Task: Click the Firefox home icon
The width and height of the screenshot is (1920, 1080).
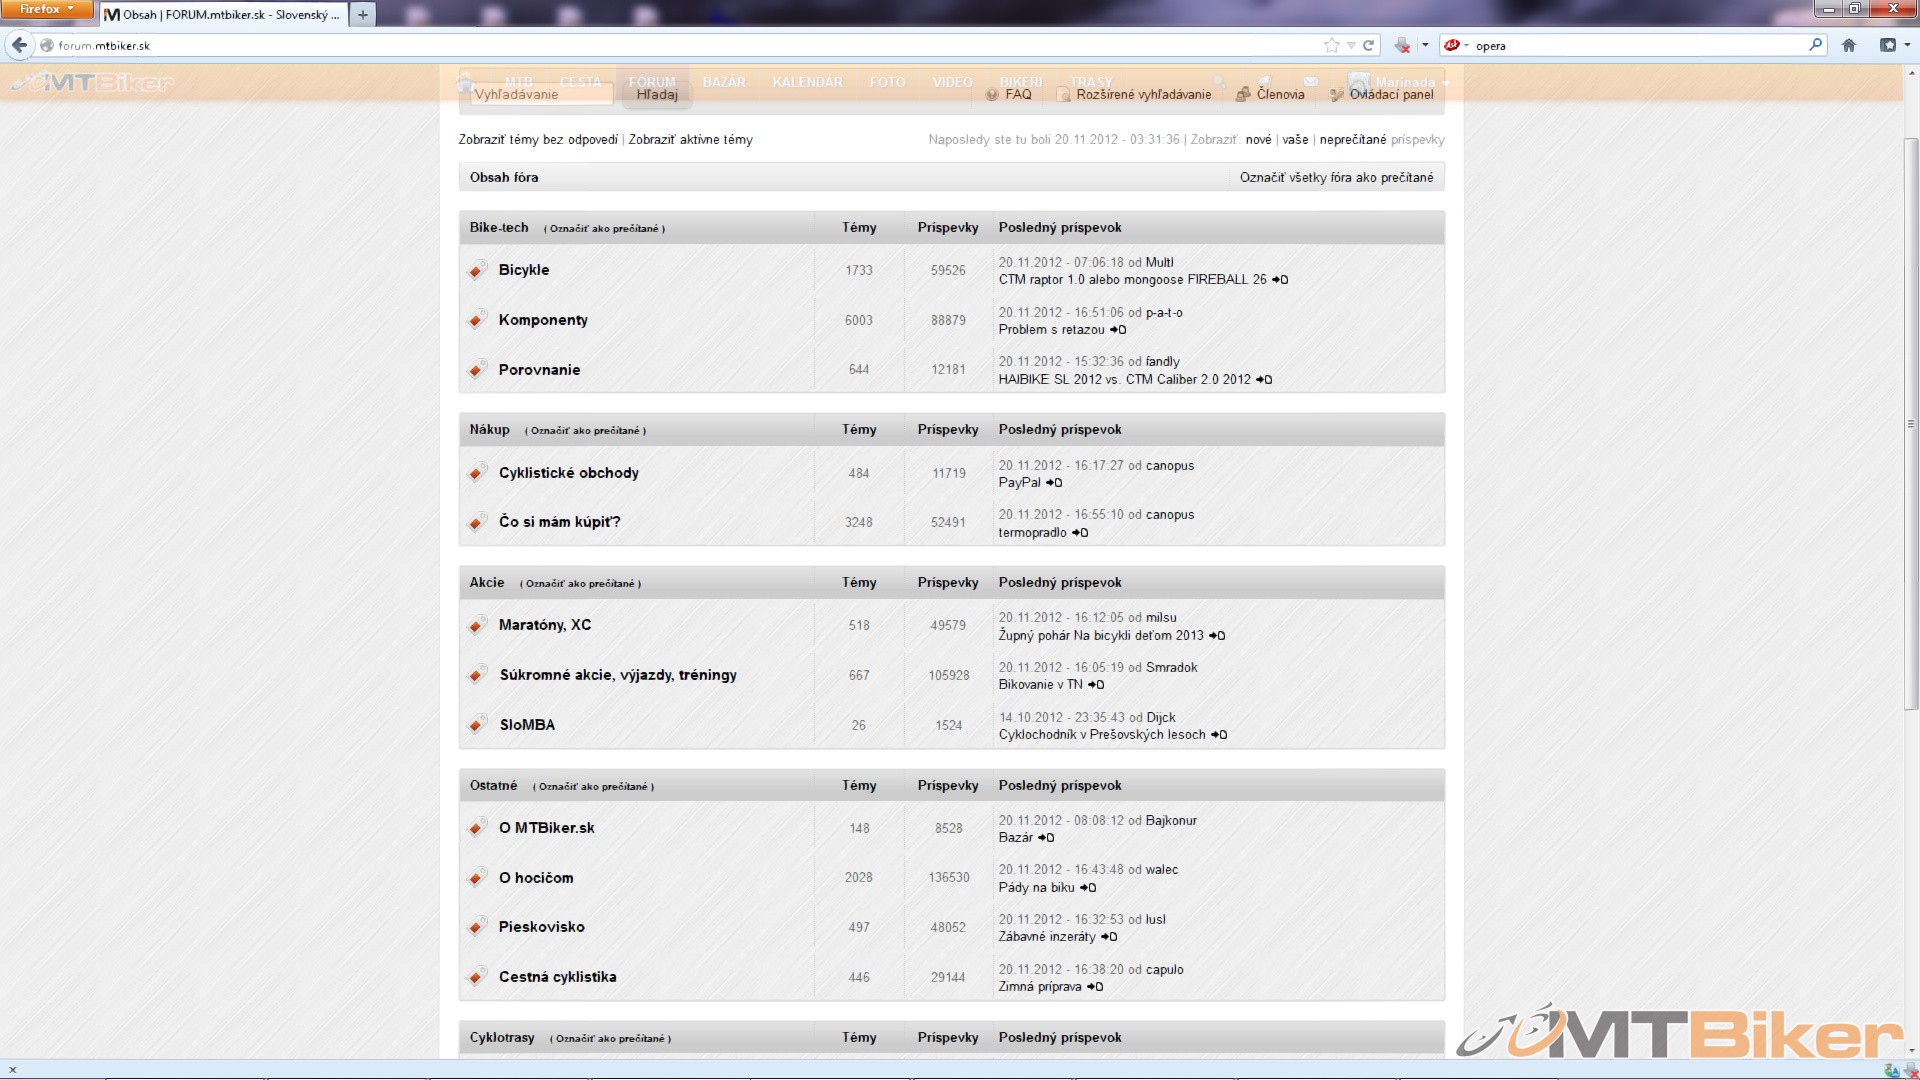Action: [1848, 45]
